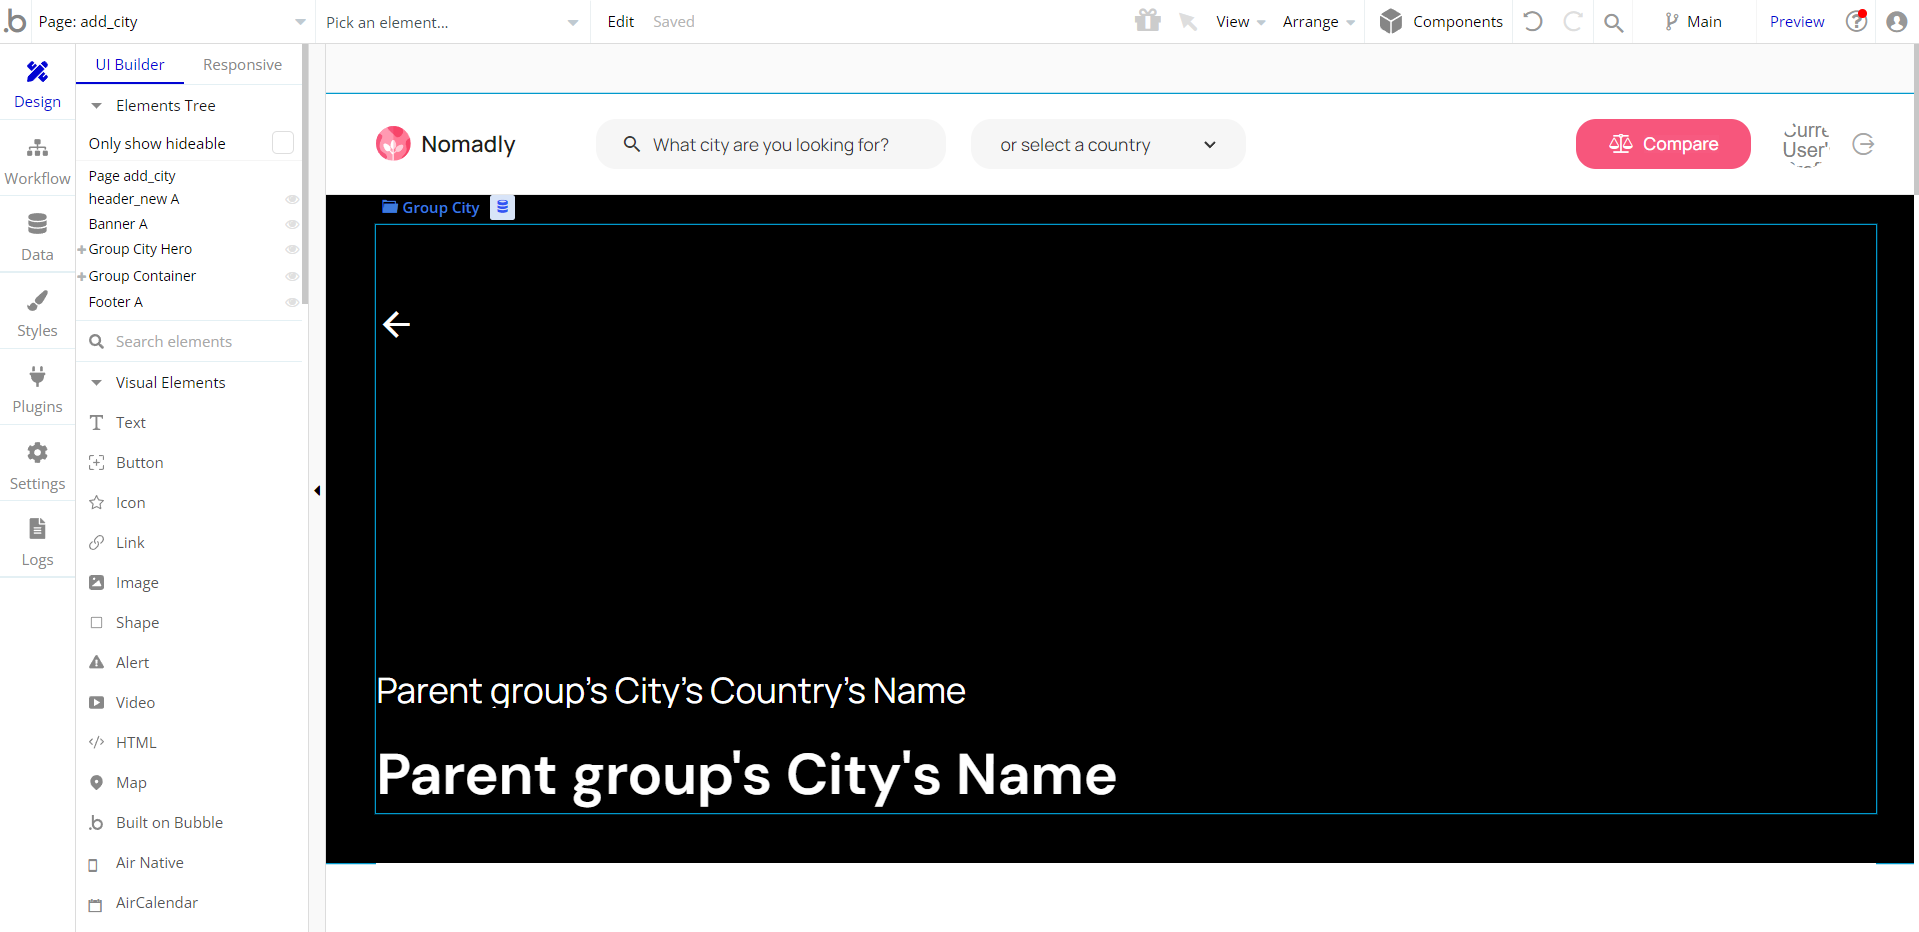The image size is (1919, 932).
Task: Open the user account avatar icon
Action: 1897,22
